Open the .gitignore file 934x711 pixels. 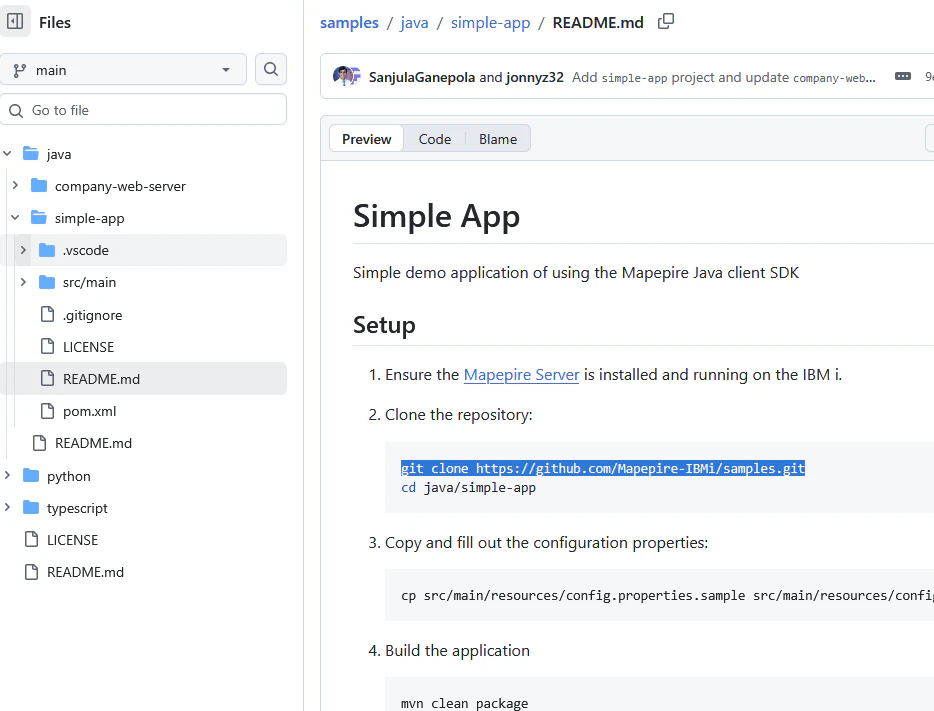click(x=92, y=314)
